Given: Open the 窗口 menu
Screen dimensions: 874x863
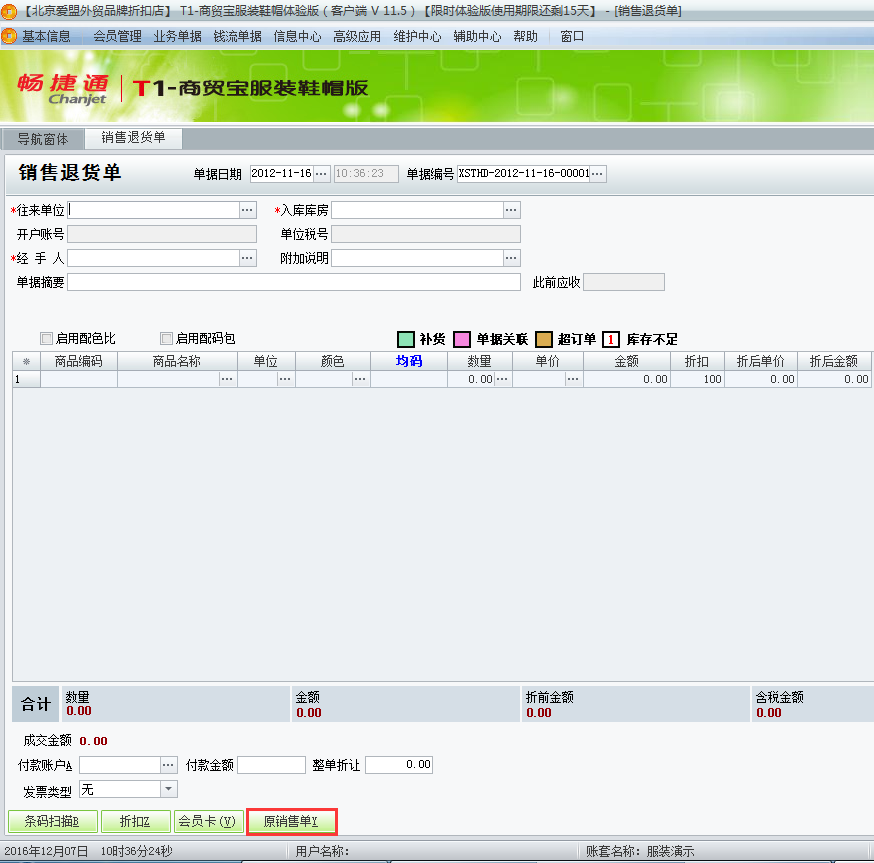Looking at the screenshot, I should [x=572, y=36].
